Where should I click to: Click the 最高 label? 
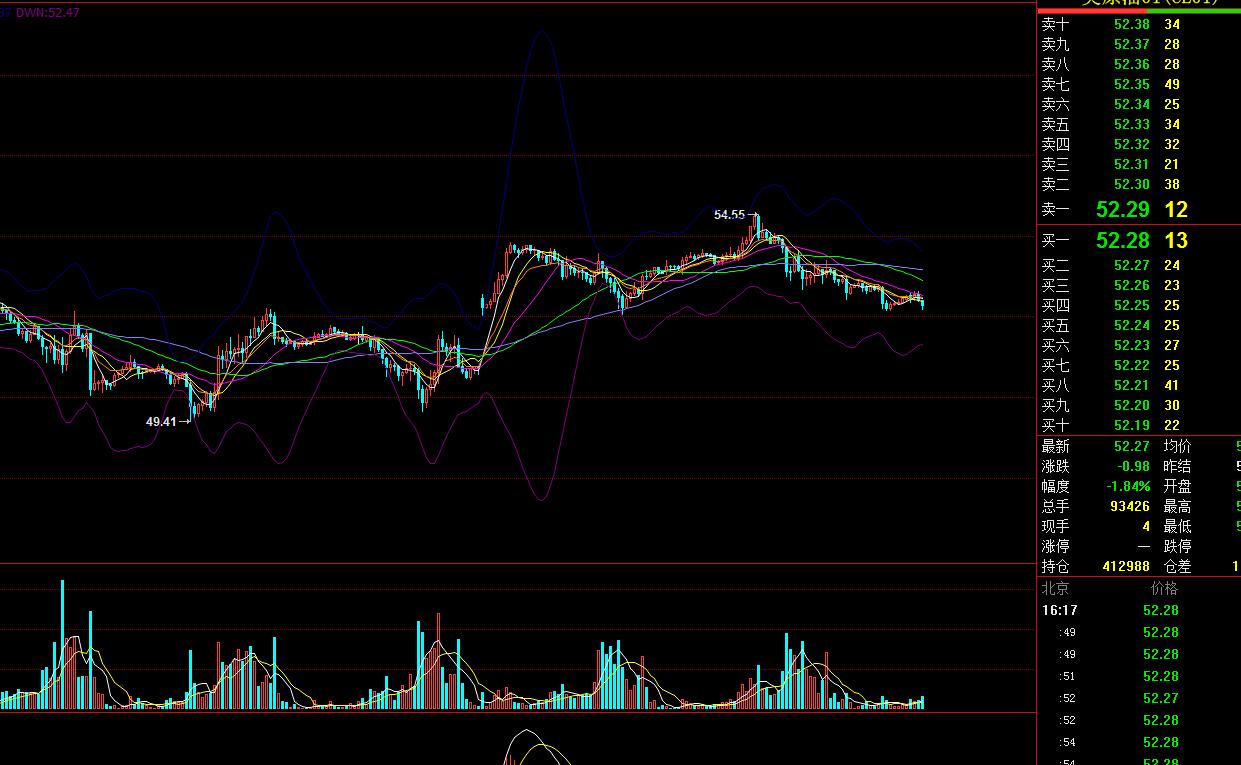click(1177, 506)
